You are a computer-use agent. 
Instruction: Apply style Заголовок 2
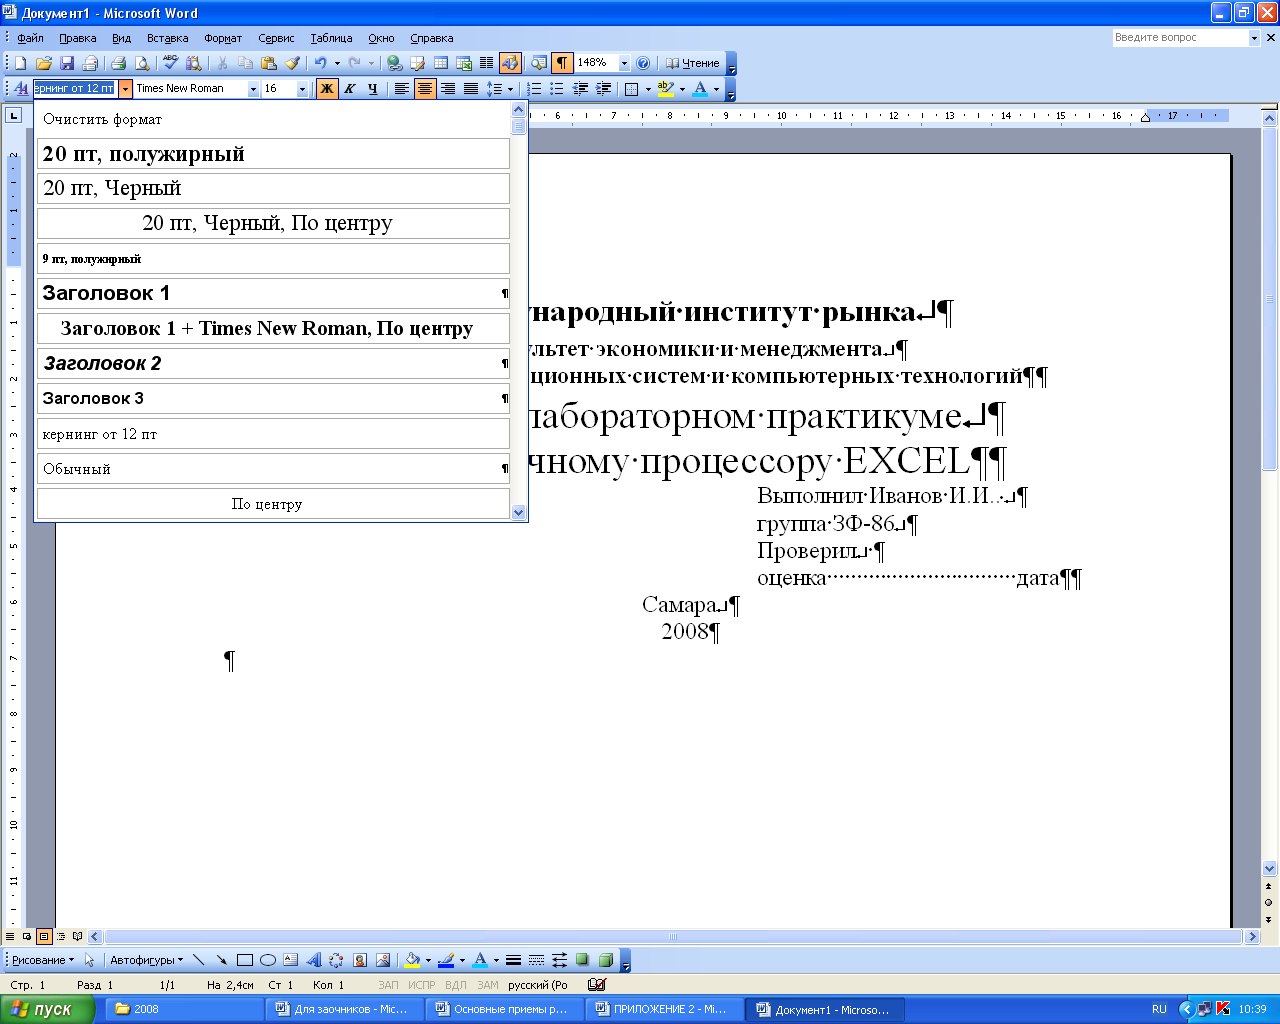click(x=273, y=363)
